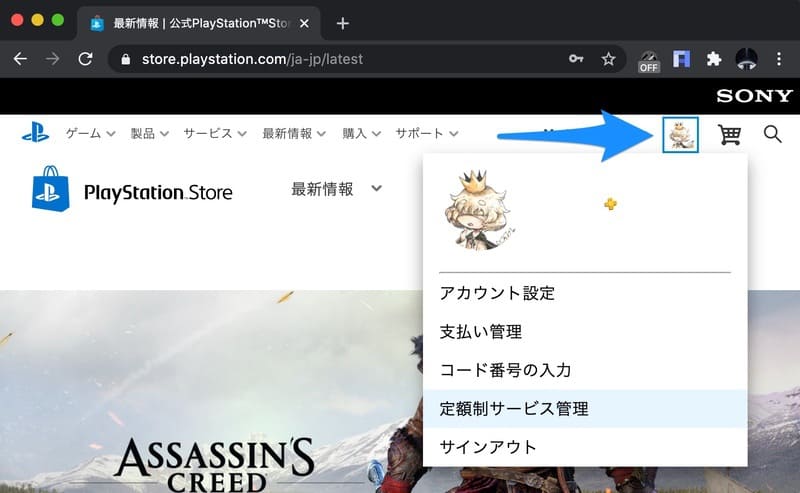800x493 pixels.
Task: Expand the 製品 dropdown menu
Action: click(x=149, y=133)
